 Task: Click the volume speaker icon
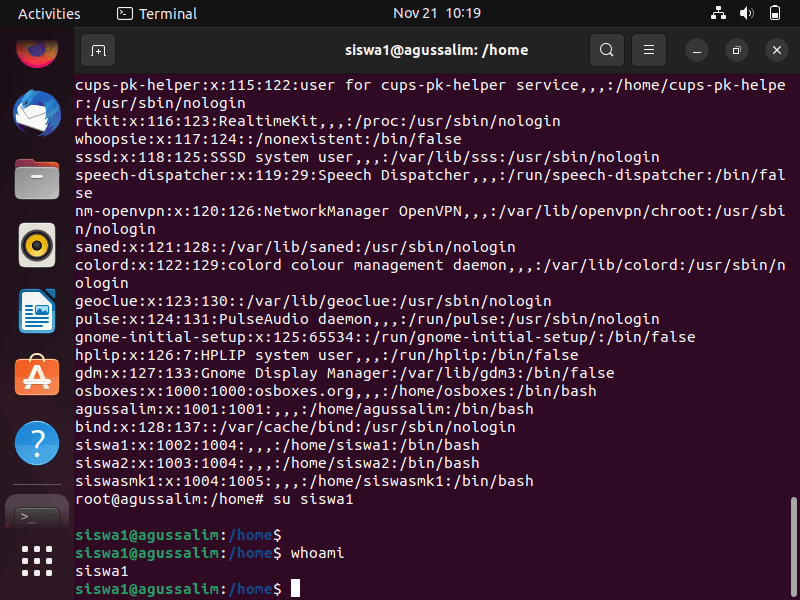[x=746, y=13]
